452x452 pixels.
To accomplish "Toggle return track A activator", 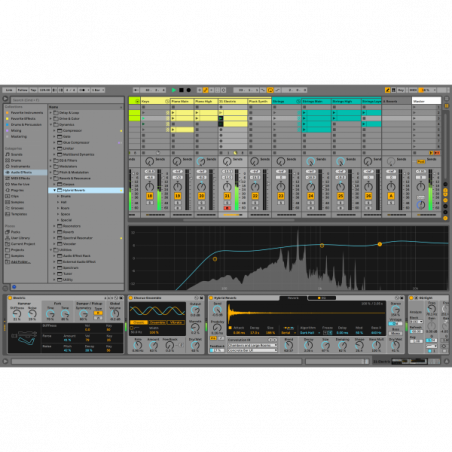I will [391, 196].
